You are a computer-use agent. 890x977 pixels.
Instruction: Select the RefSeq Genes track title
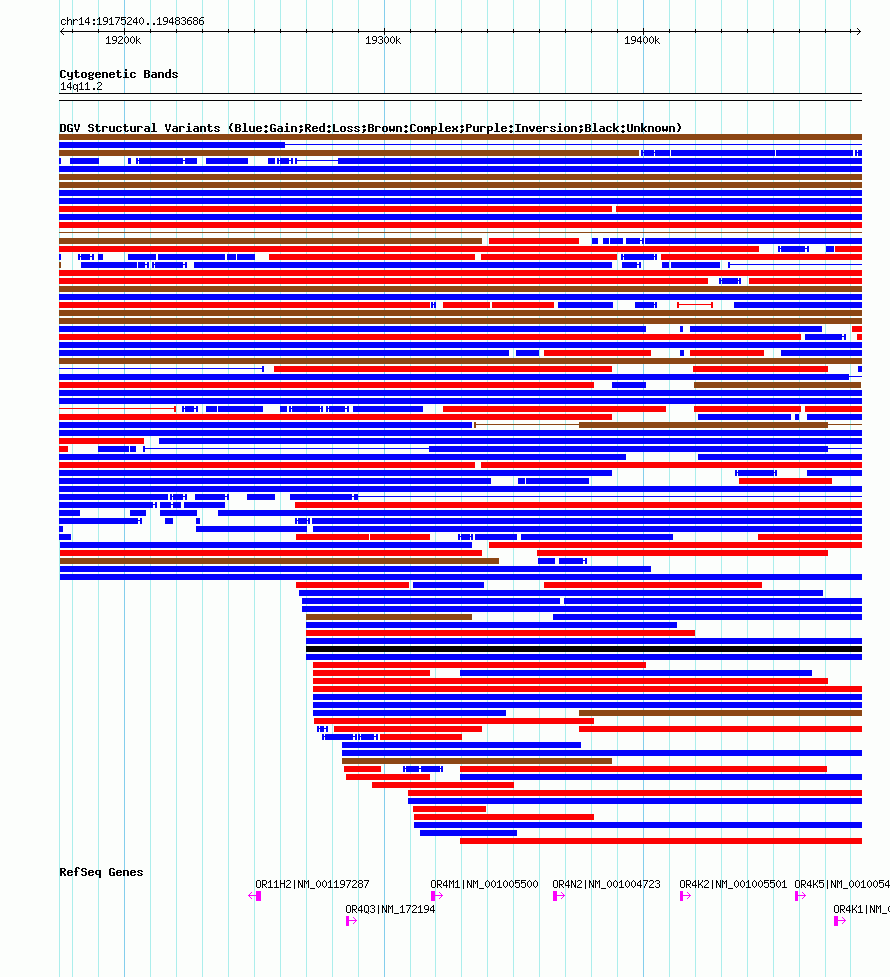(x=101, y=872)
